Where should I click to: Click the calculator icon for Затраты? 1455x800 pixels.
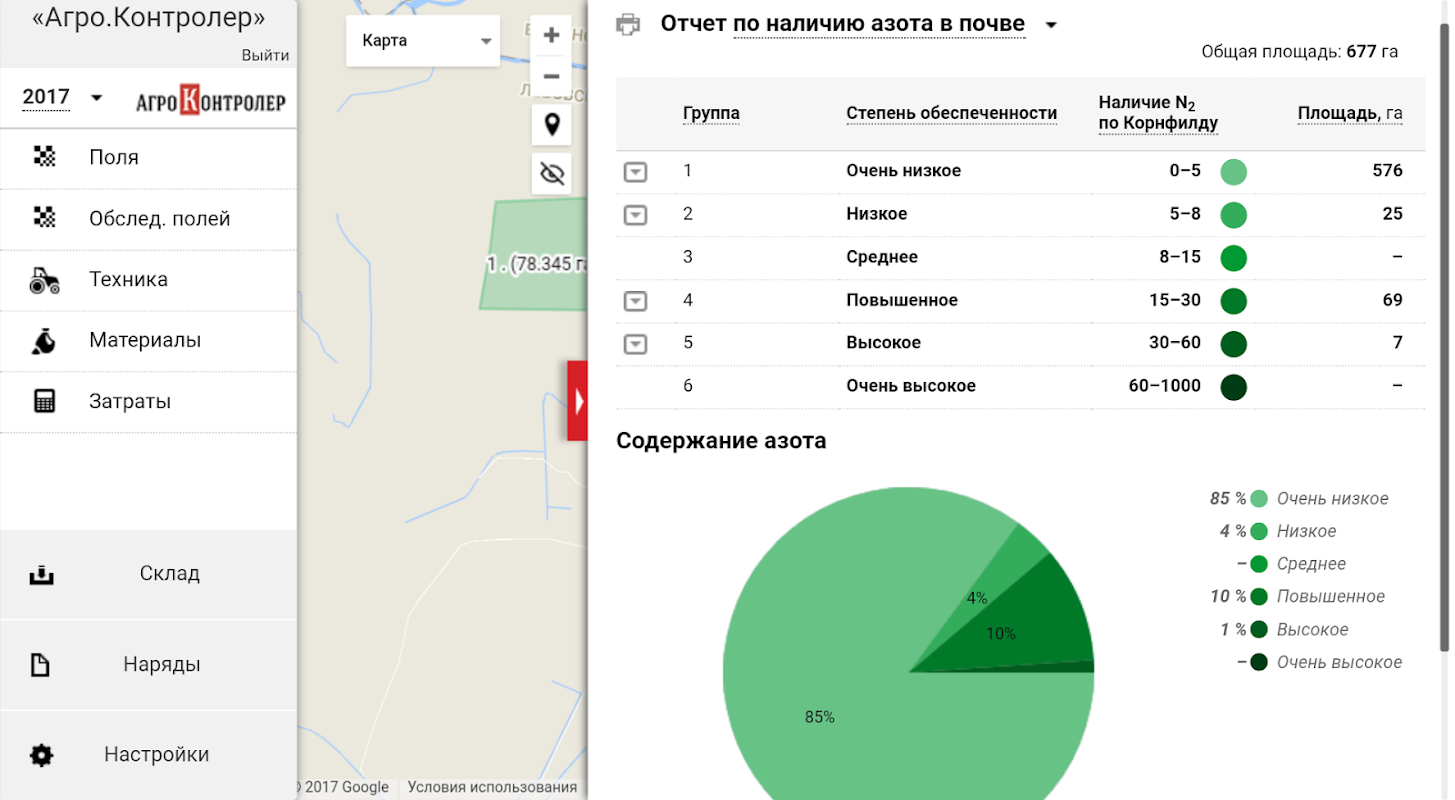point(45,402)
